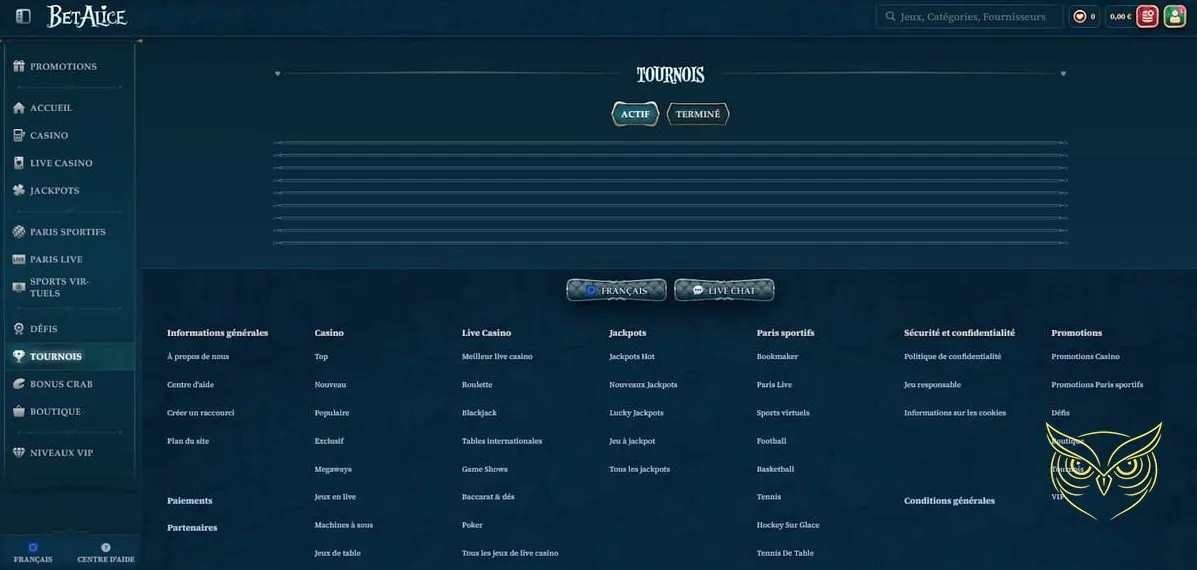Image resolution: width=1197 pixels, height=570 pixels.
Task: Select Live Casino in the sidebar menu
Action: point(61,163)
